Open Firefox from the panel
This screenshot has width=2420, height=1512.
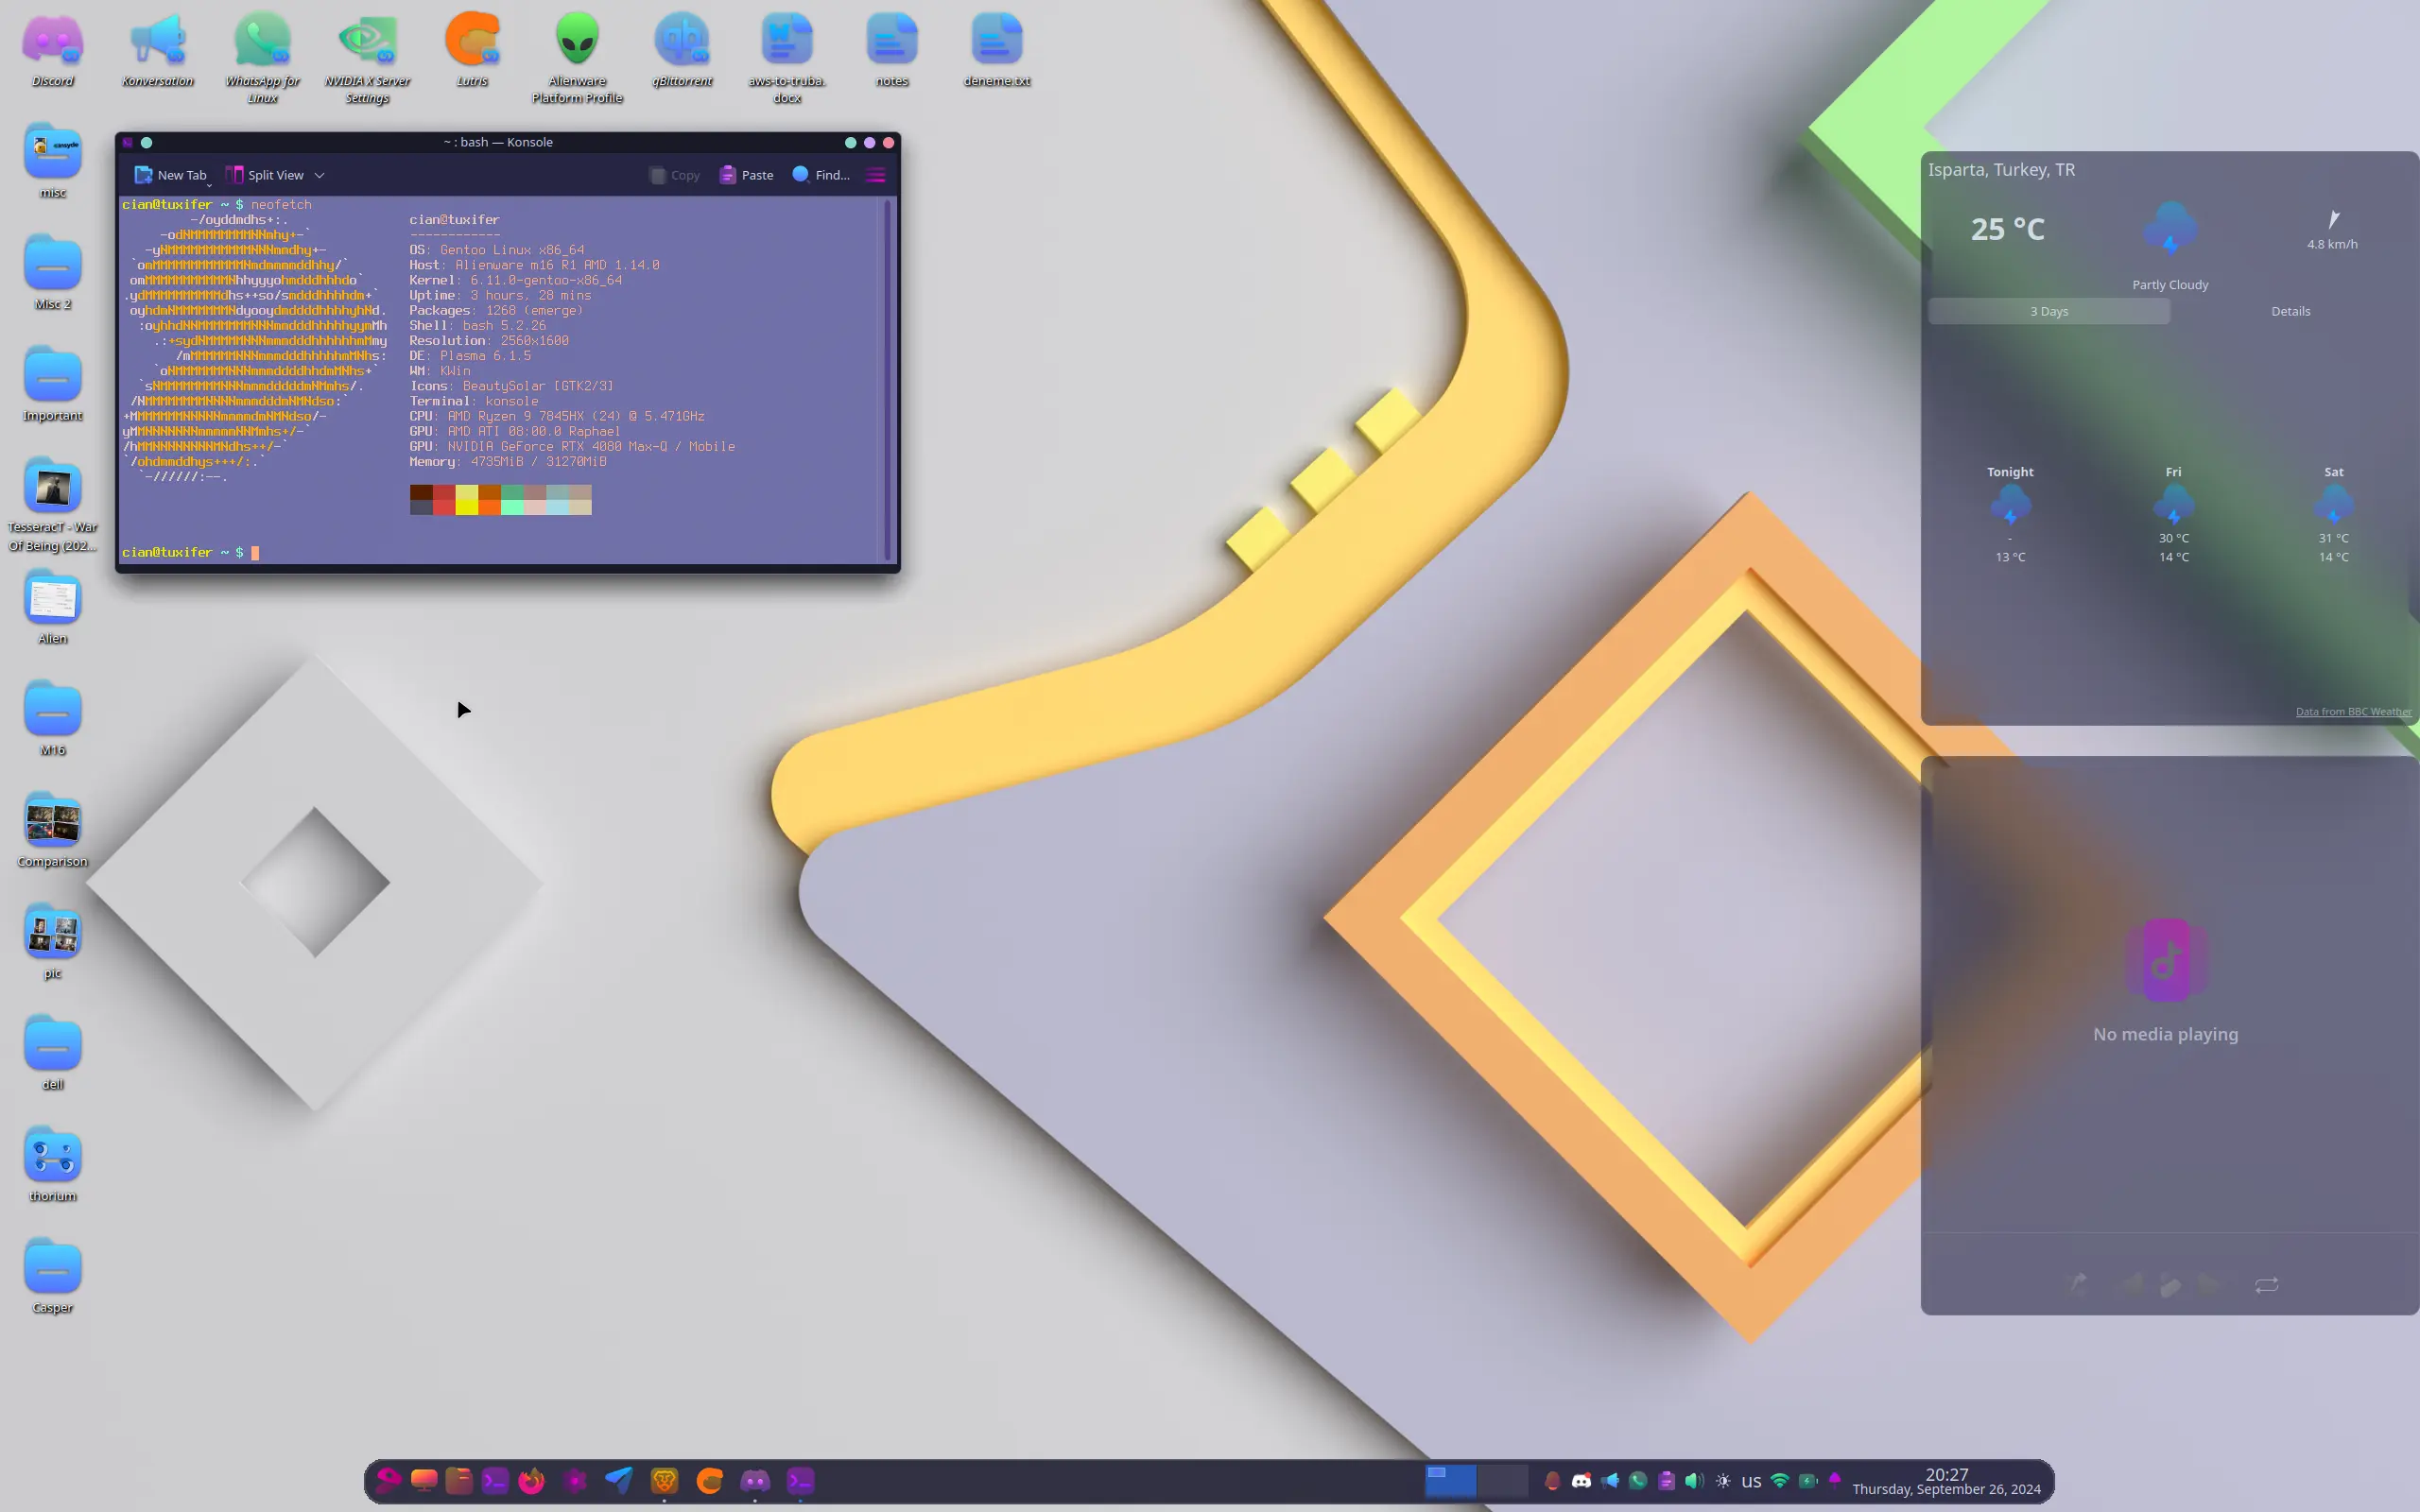click(531, 1480)
